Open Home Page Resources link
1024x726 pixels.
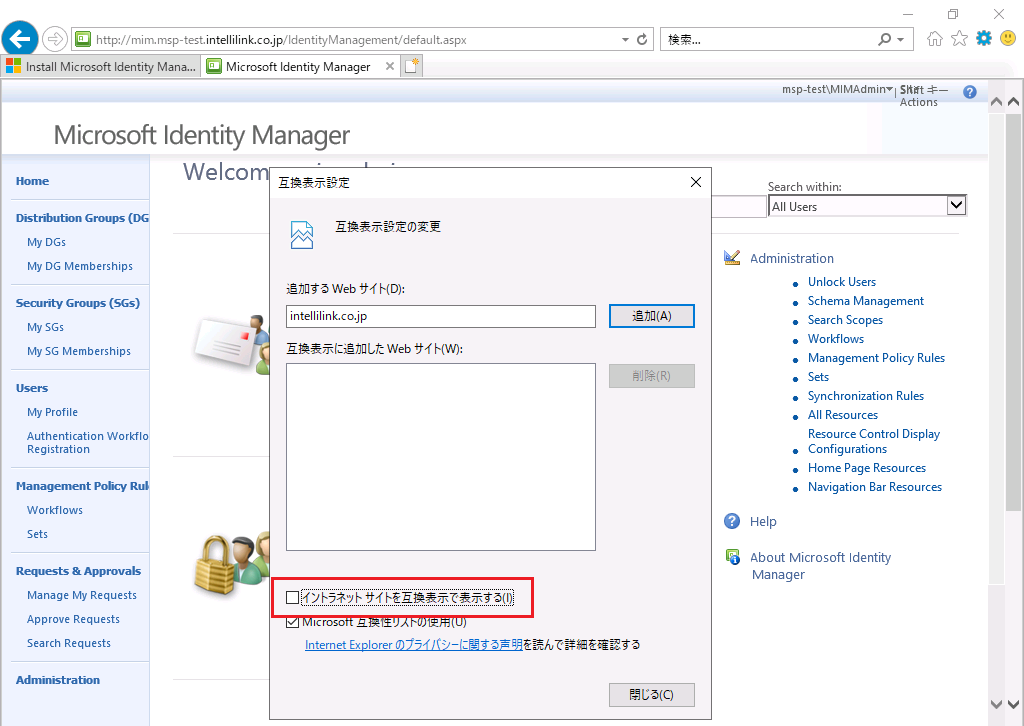(x=867, y=468)
